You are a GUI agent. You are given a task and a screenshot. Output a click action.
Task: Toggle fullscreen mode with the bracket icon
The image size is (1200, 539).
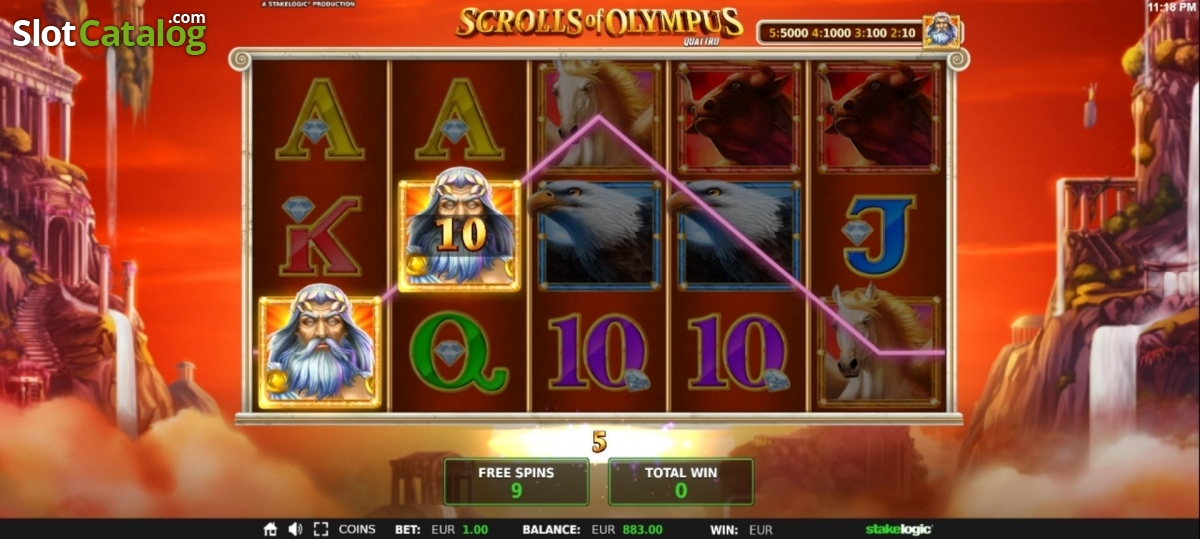coord(321,529)
